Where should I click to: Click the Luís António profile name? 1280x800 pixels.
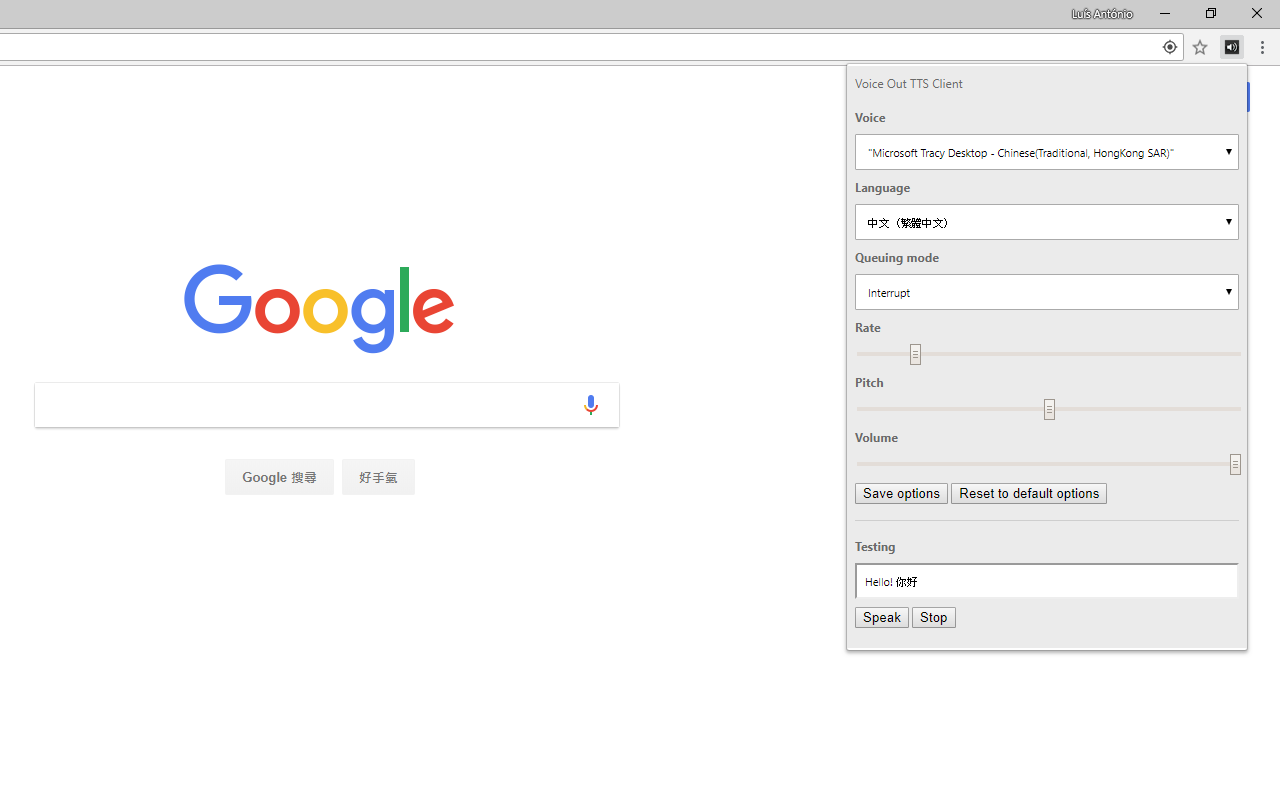(x=1102, y=14)
